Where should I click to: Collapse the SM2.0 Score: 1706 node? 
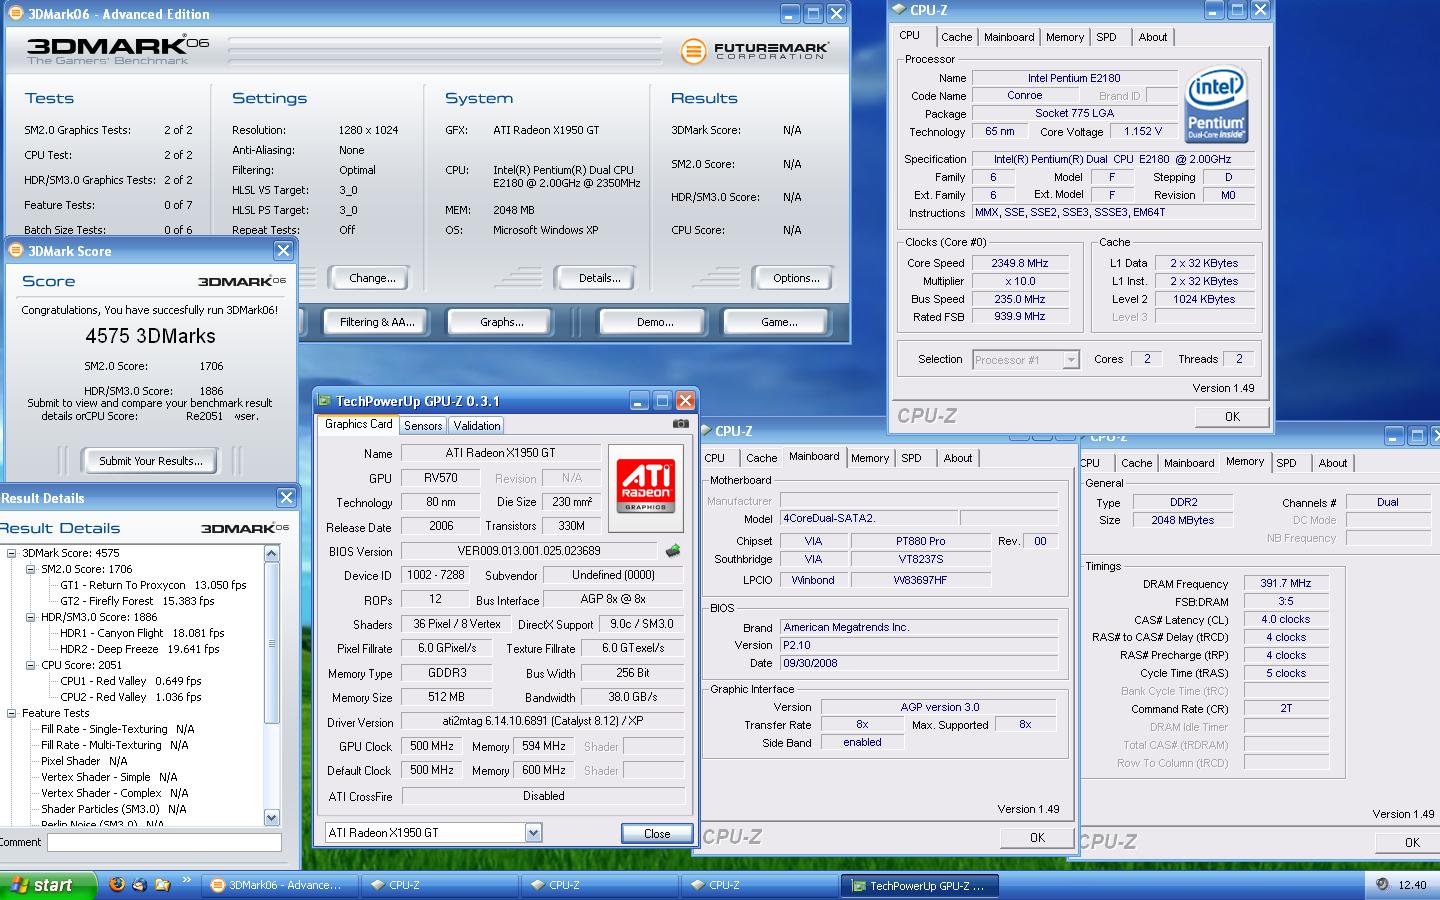(30, 569)
